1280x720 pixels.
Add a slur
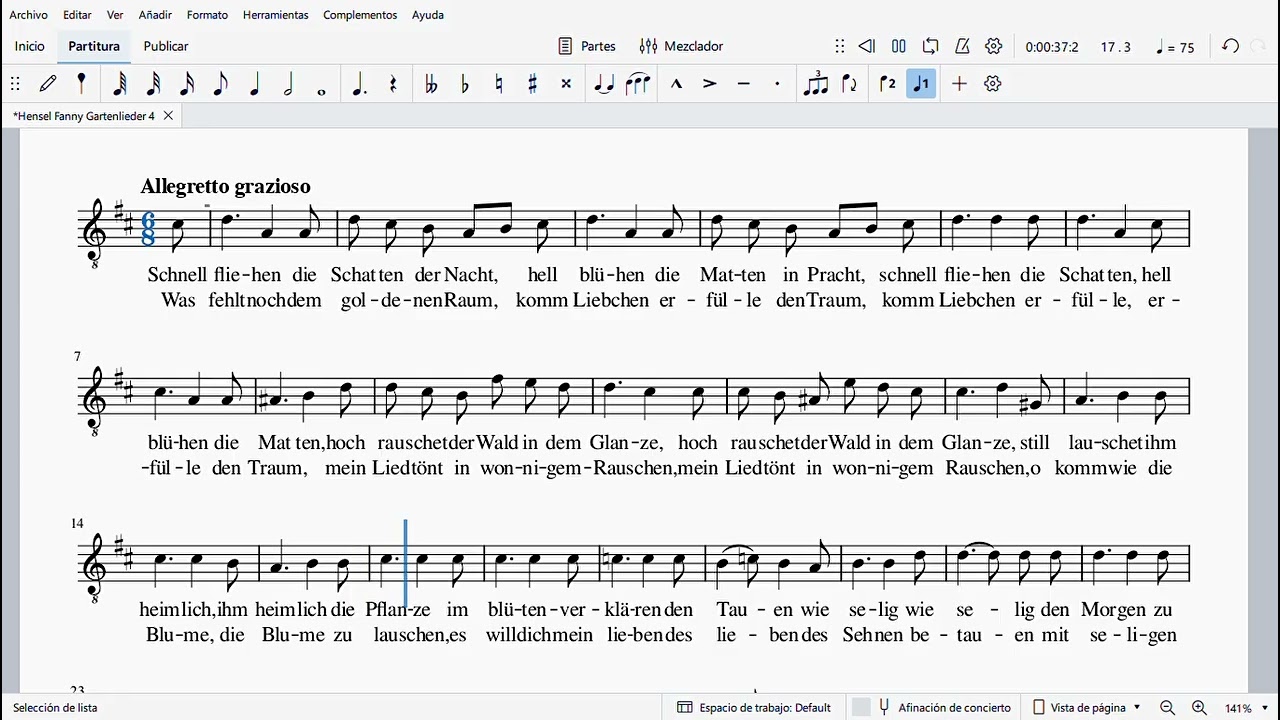click(x=638, y=84)
